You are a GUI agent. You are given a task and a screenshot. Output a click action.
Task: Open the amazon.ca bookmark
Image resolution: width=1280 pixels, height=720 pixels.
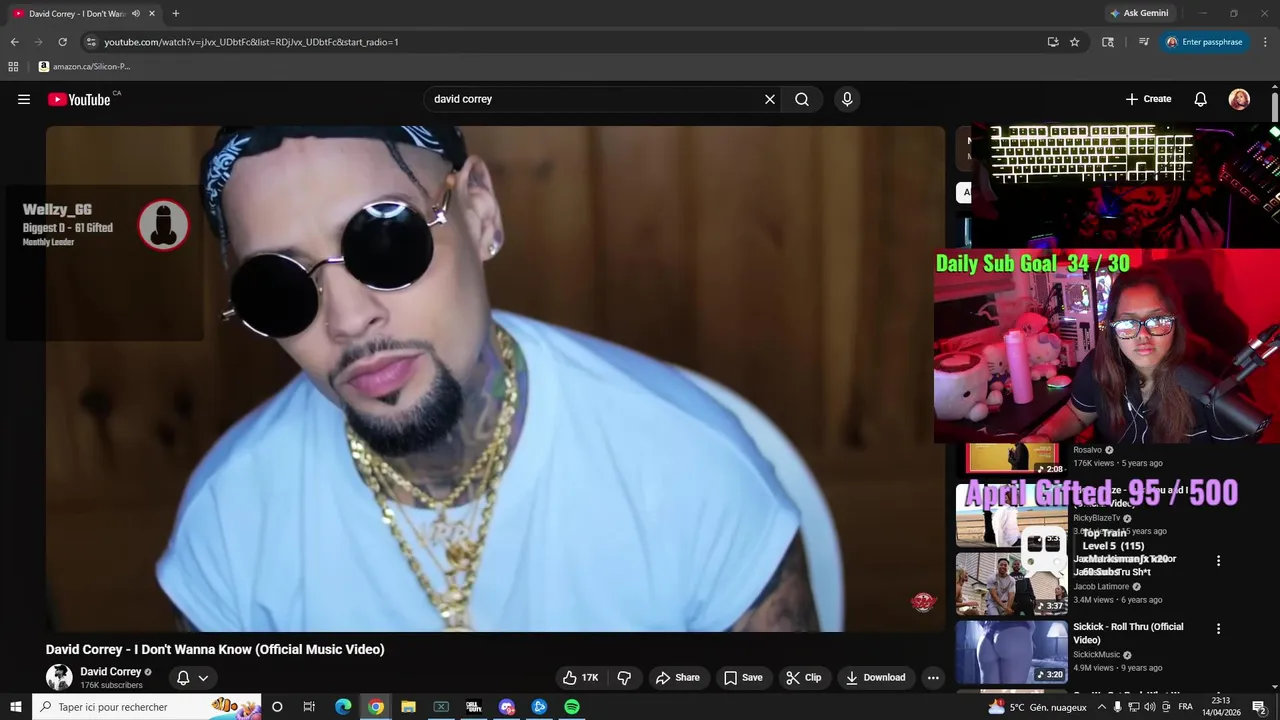point(84,66)
